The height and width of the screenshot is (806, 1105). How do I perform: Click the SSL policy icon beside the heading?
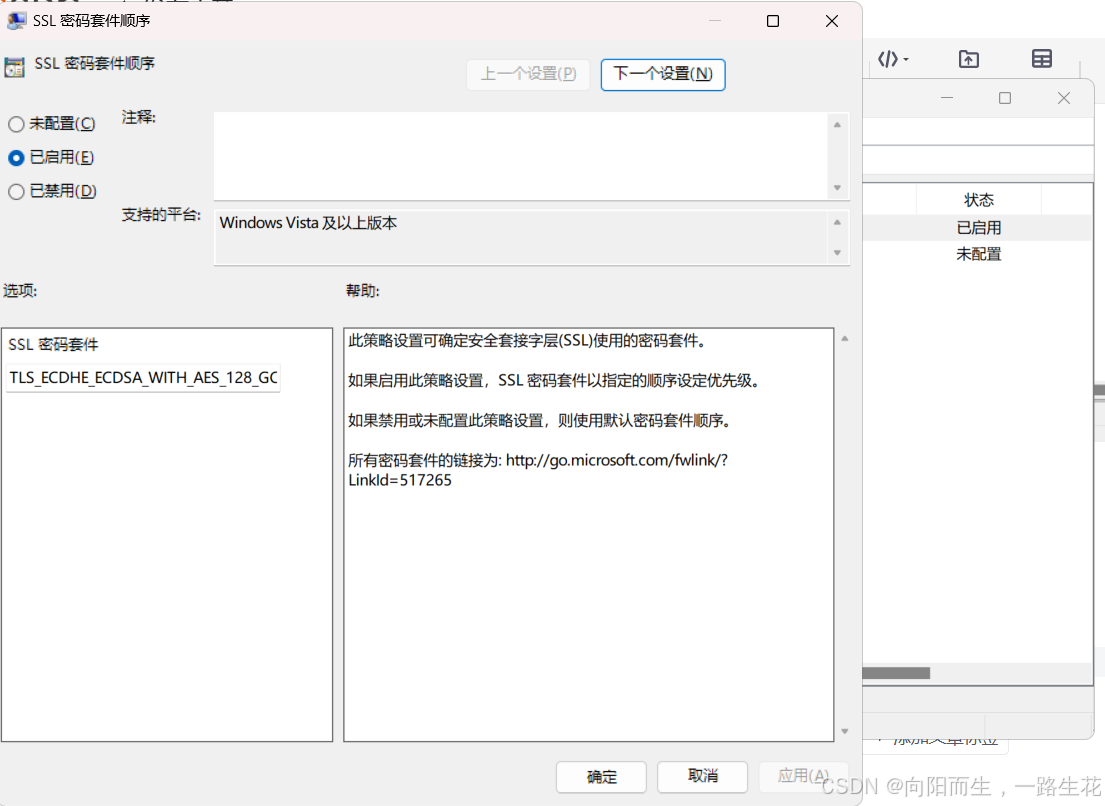pos(14,68)
